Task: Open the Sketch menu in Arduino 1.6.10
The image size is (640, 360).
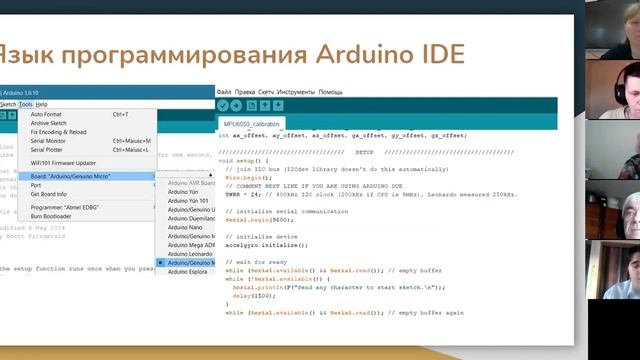Action: [8, 104]
